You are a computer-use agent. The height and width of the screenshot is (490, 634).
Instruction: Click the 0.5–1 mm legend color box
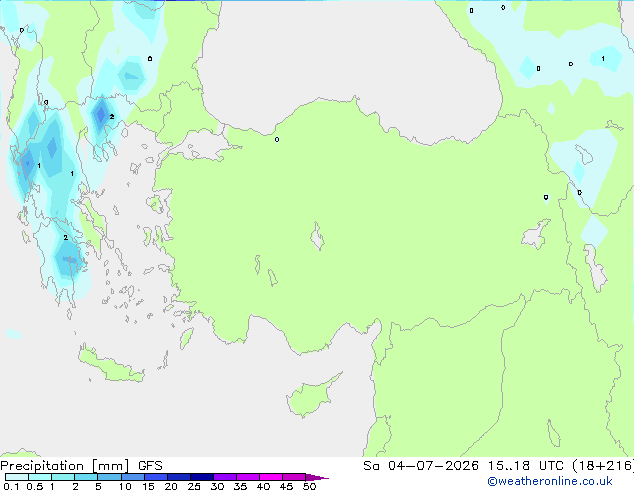pos(40,477)
